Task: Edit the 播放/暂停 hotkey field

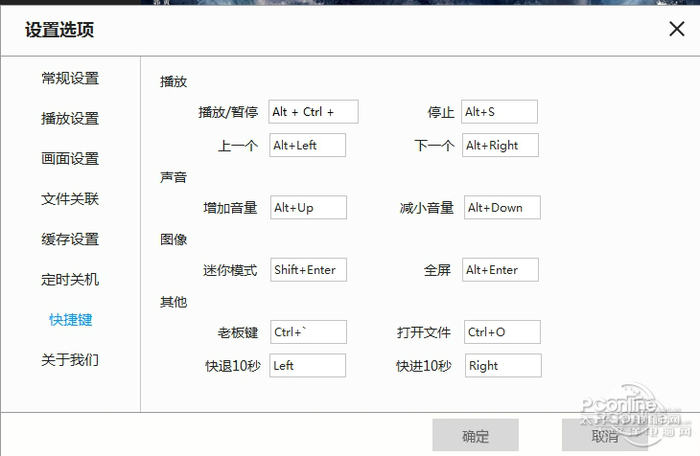Action: [x=313, y=112]
